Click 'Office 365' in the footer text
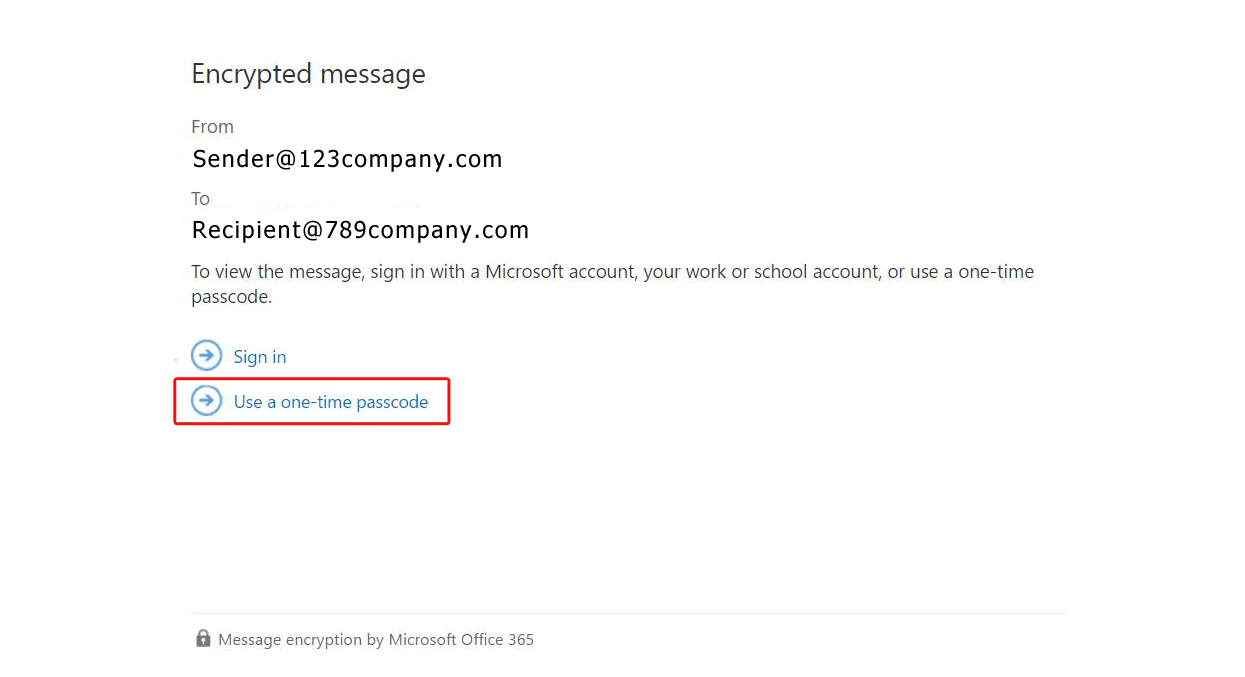 497,640
